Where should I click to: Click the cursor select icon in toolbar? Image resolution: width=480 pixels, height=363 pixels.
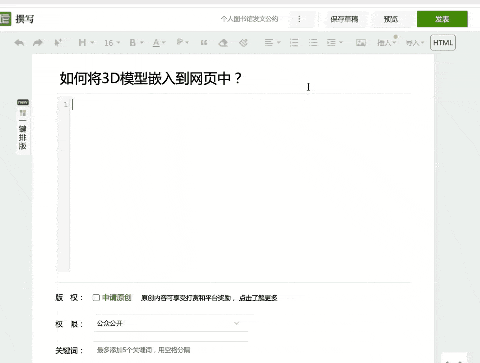(58, 43)
